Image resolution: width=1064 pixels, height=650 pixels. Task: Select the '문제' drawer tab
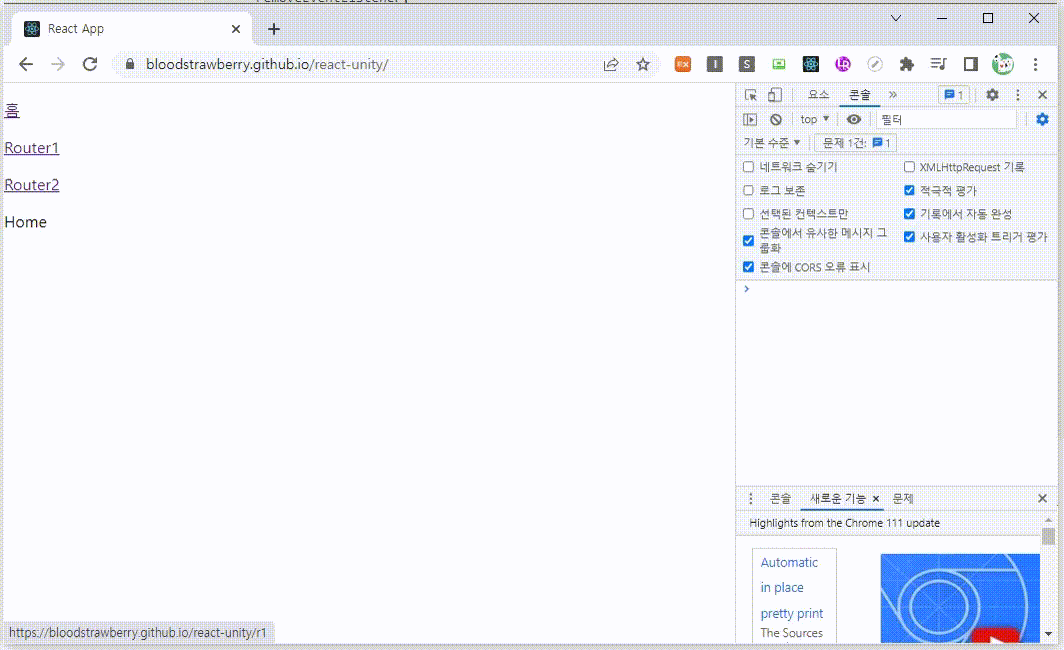(x=903, y=499)
